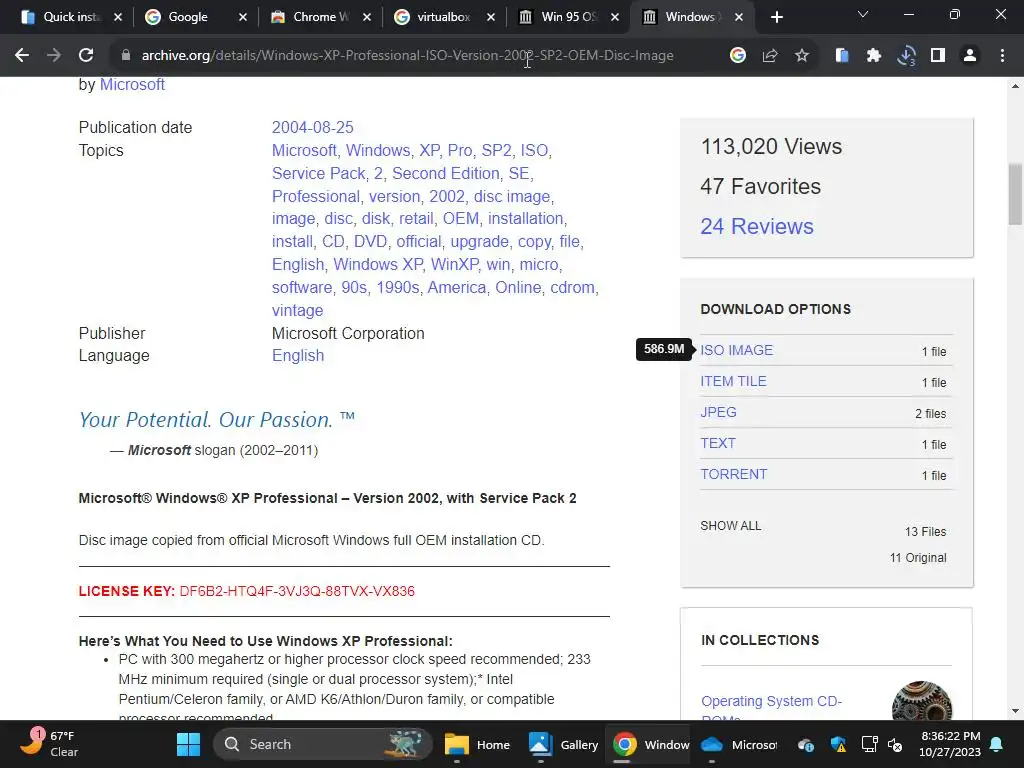Open the notifications bell
1024x768 pixels.
coord(997,744)
